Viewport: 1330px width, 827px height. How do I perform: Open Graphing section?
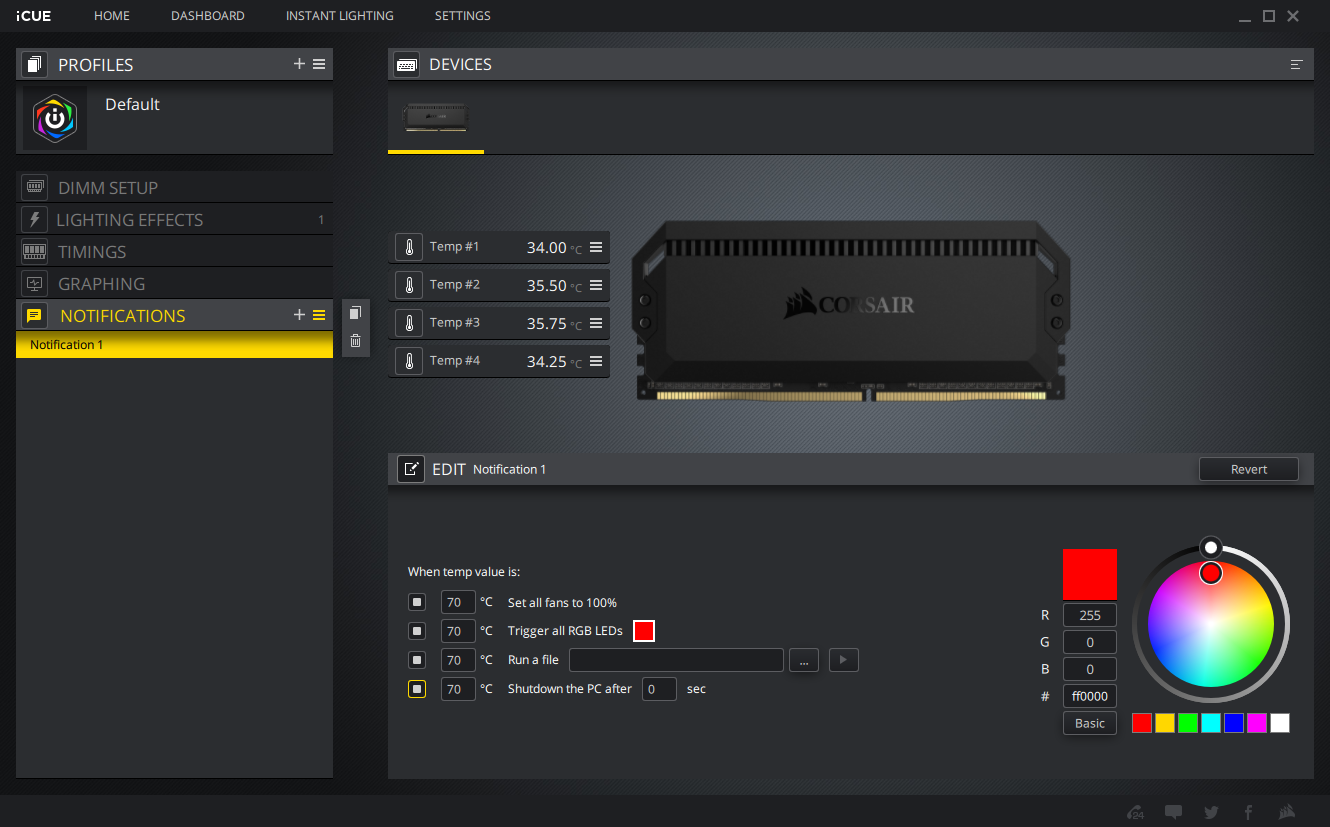(175, 283)
